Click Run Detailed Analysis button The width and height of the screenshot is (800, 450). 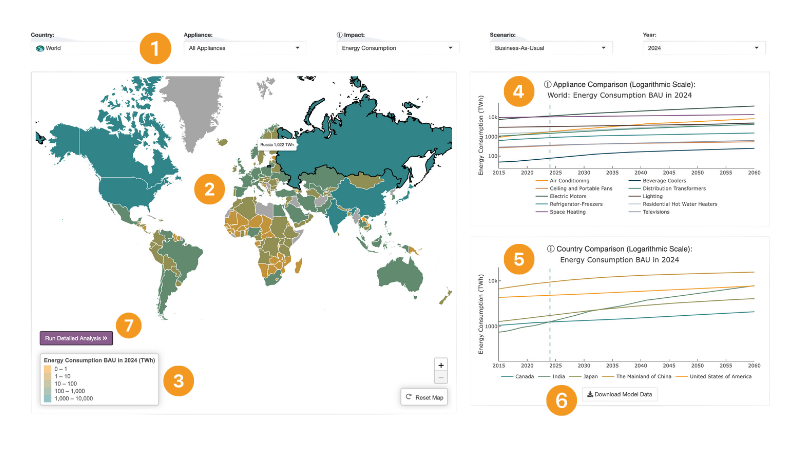pos(76,338)
